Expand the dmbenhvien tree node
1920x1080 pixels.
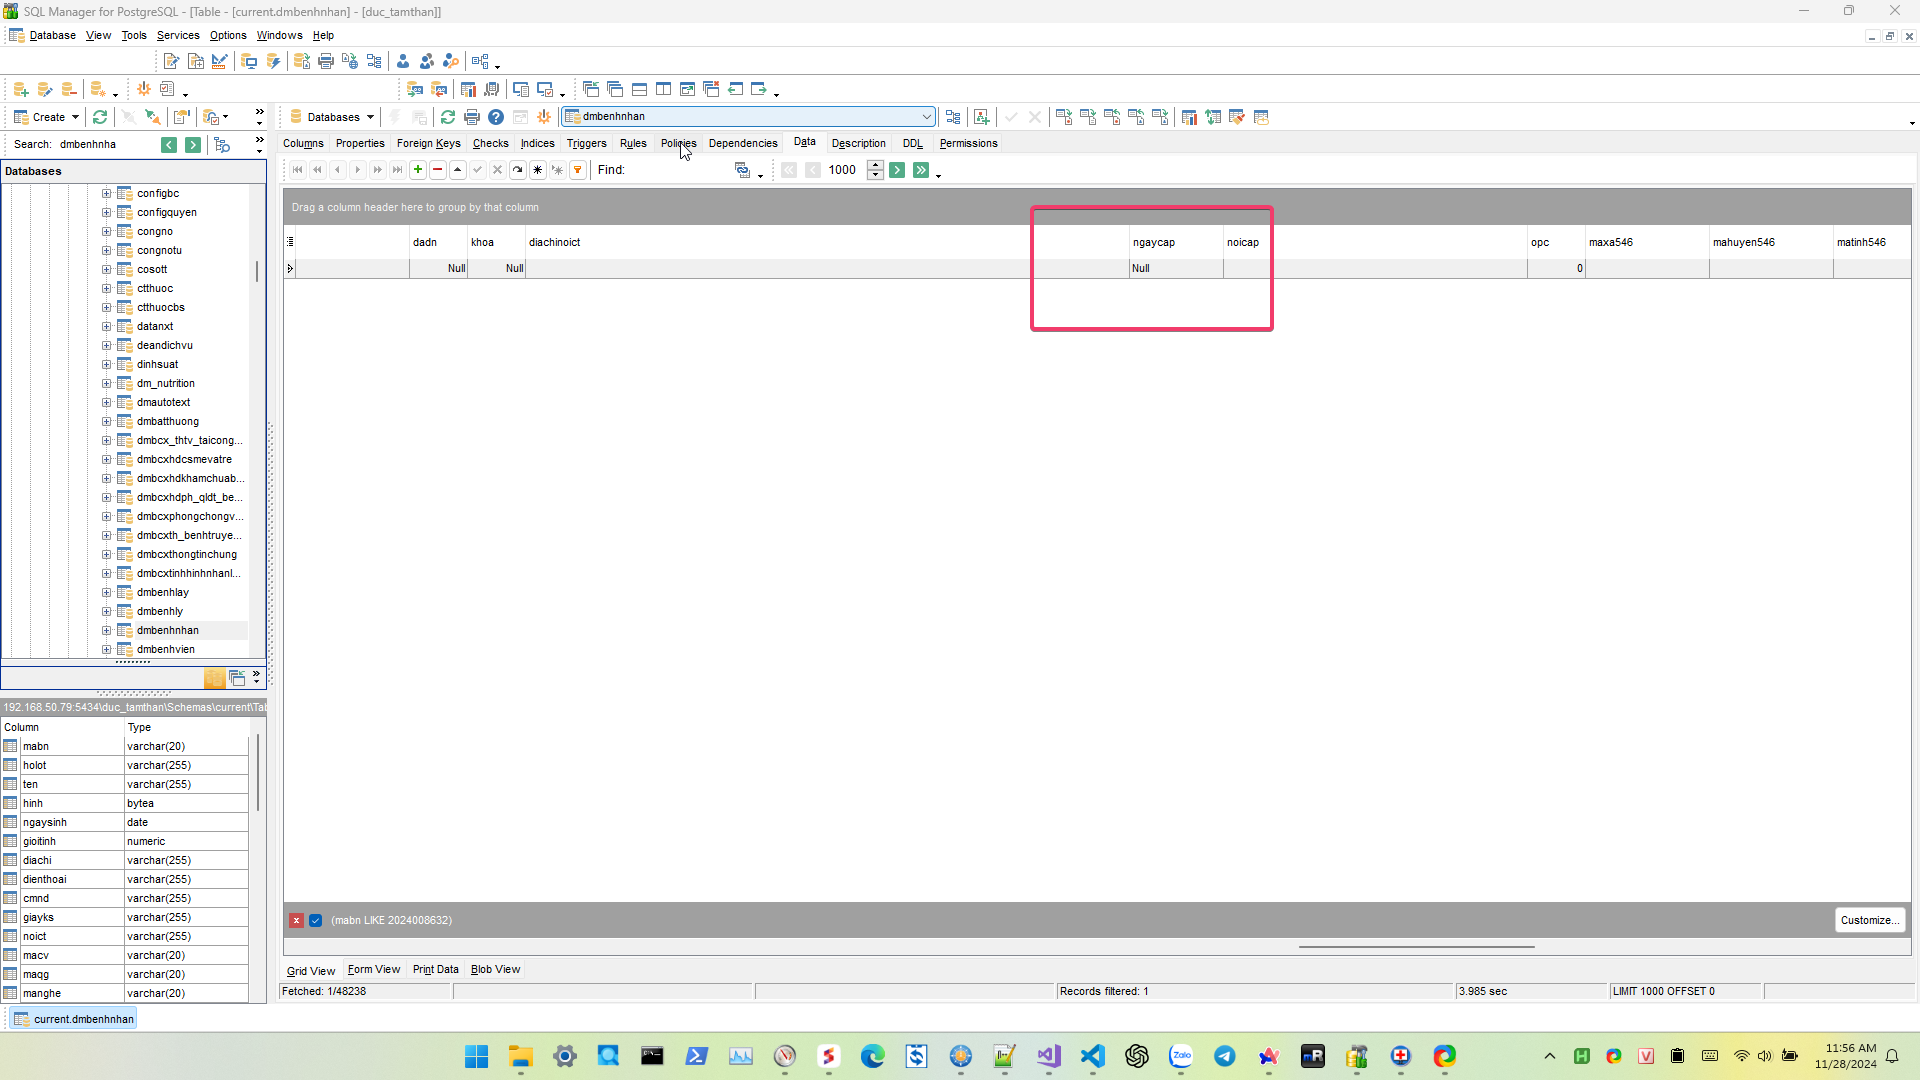pos(107,650)
